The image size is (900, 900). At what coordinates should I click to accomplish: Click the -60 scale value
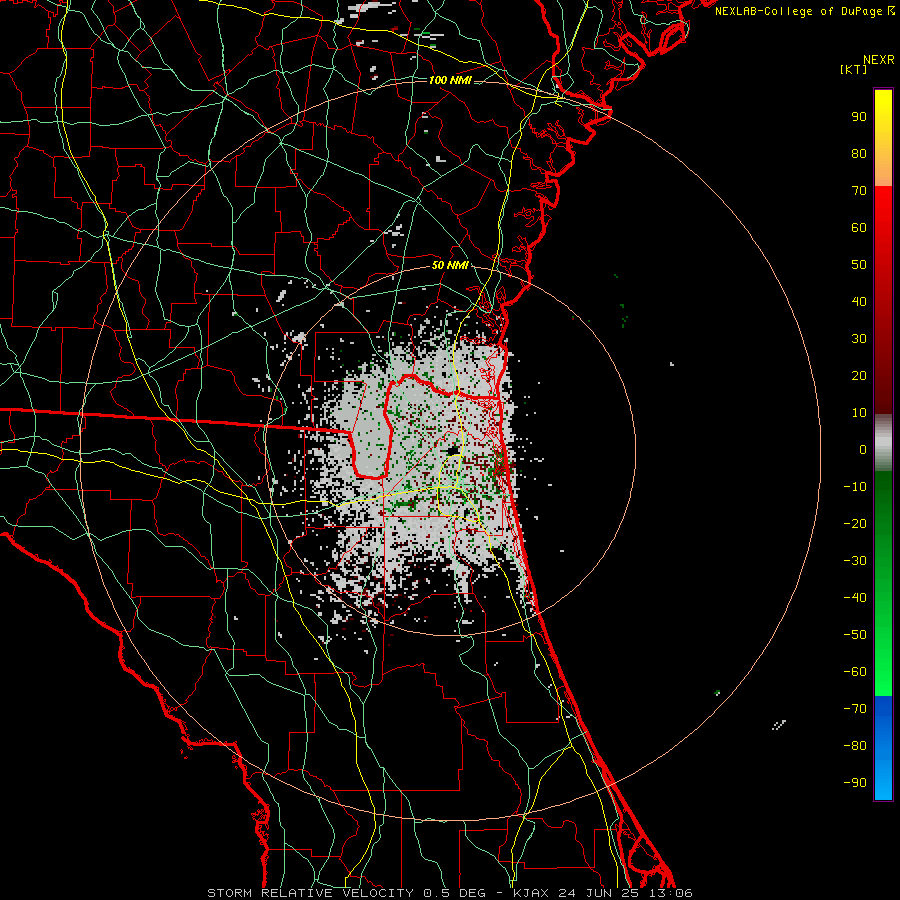click(x=855, y=672)
